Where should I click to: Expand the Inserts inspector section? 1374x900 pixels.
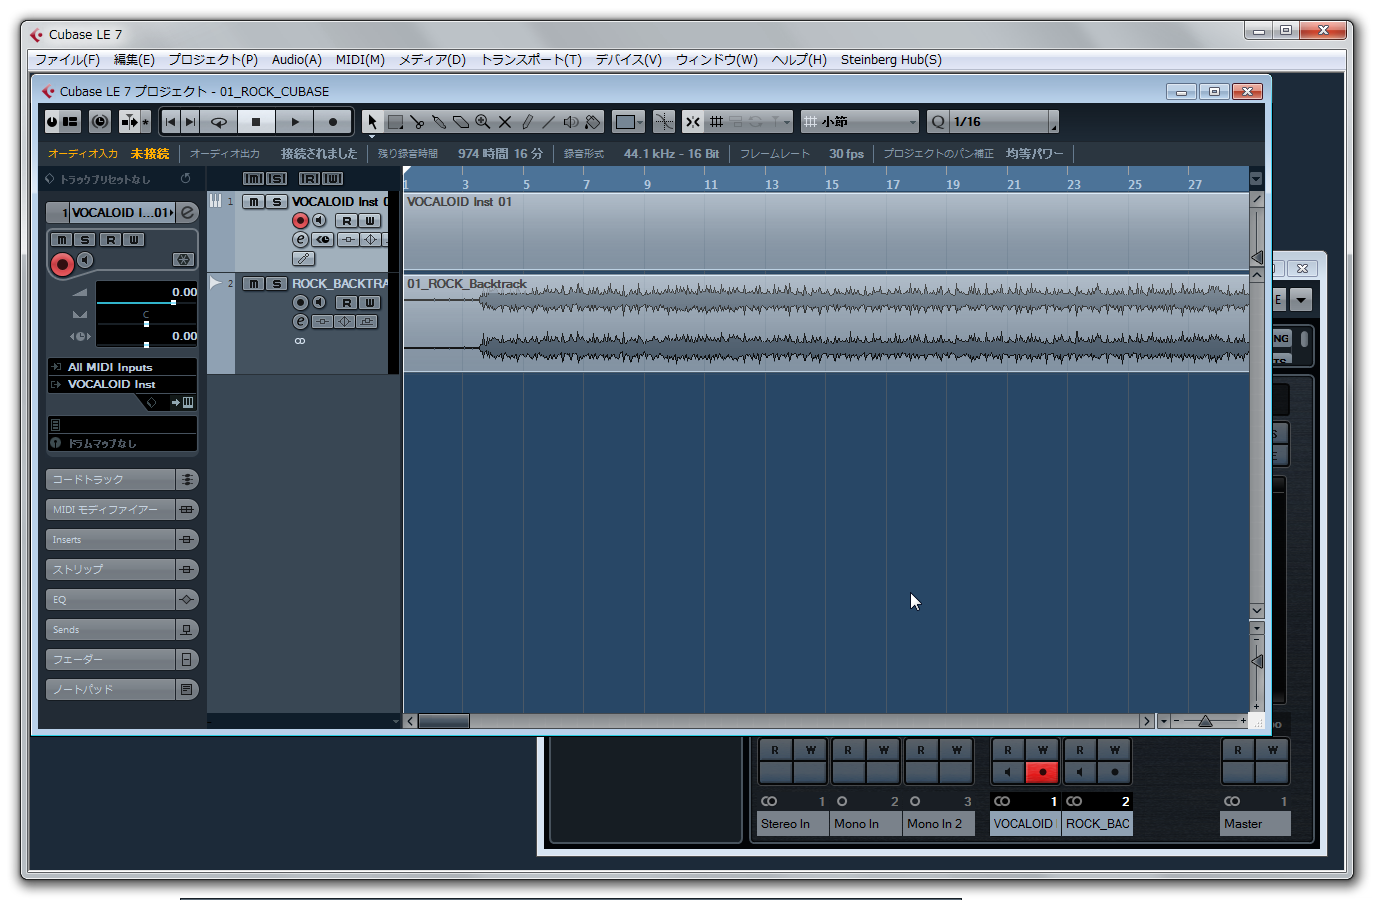tap(122, 540)
